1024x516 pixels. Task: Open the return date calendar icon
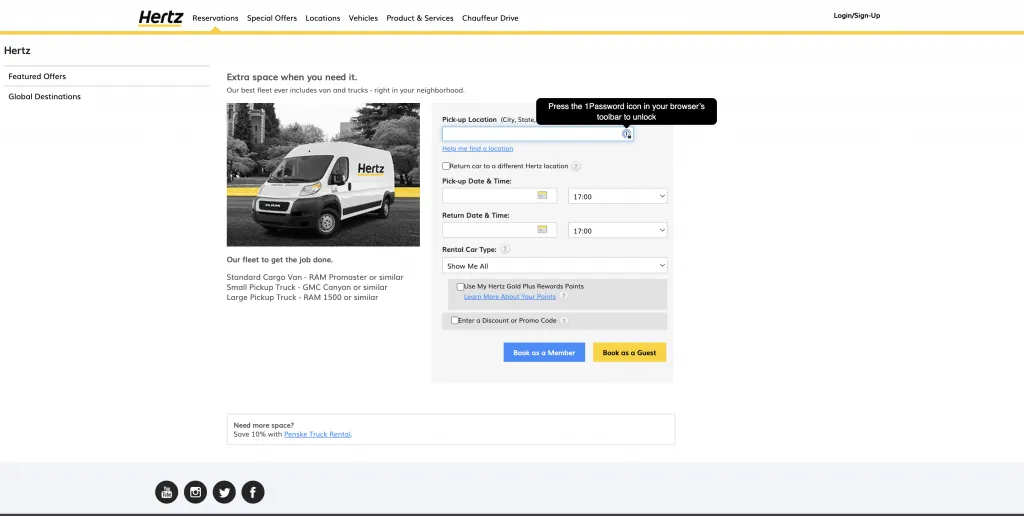[x=542, y=229]
